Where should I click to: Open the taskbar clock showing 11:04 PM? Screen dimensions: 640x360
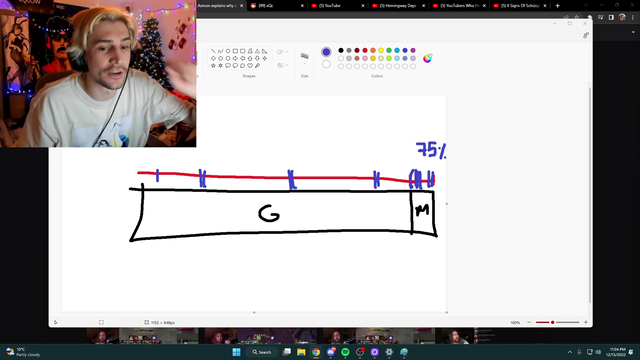(x=617, y=352)
